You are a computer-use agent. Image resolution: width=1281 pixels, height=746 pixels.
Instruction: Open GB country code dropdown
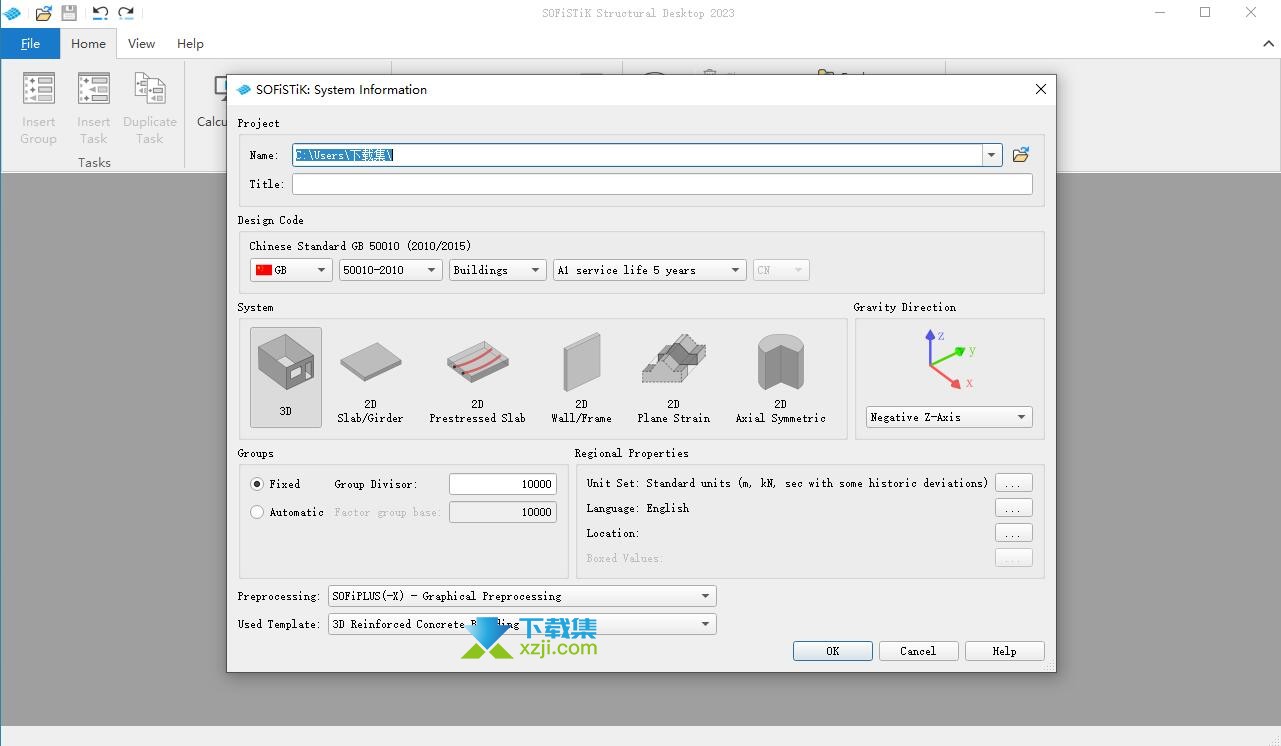coord(291,270)
